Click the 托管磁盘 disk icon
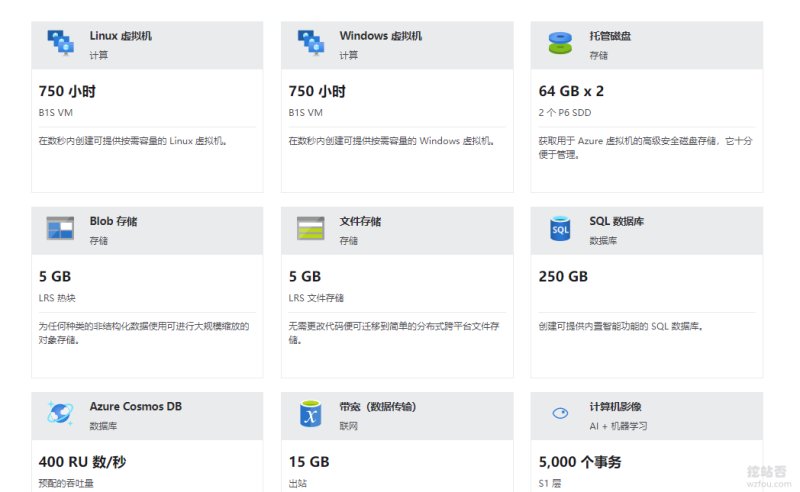The image size is (800, 492). pyautogui.click(x=560, y=43)
